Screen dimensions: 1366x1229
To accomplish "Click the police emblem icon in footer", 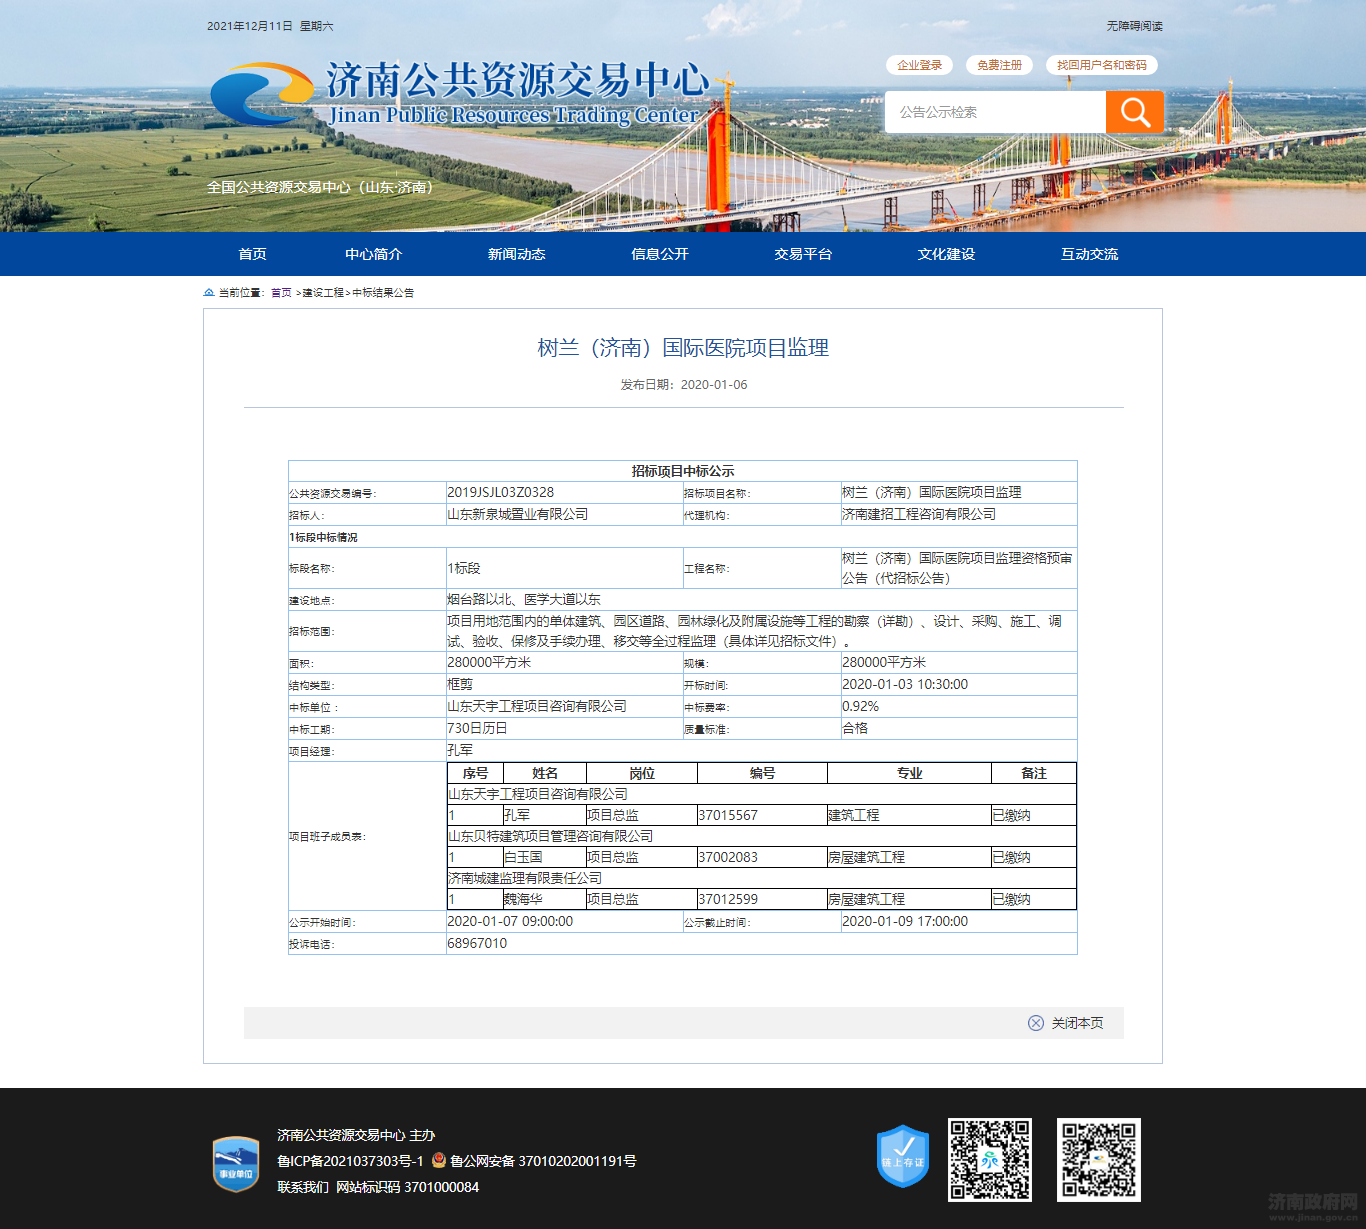I will click(439, 1161).
